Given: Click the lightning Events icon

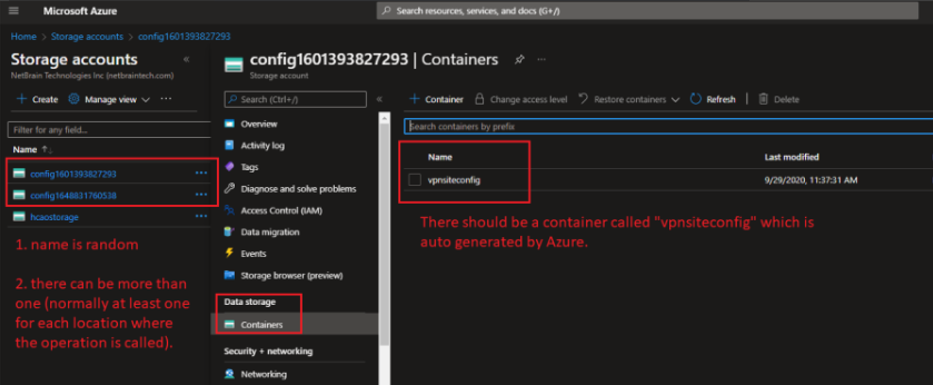Looking at the screenshot, I should pyautogui.click(x=229, y=253).
